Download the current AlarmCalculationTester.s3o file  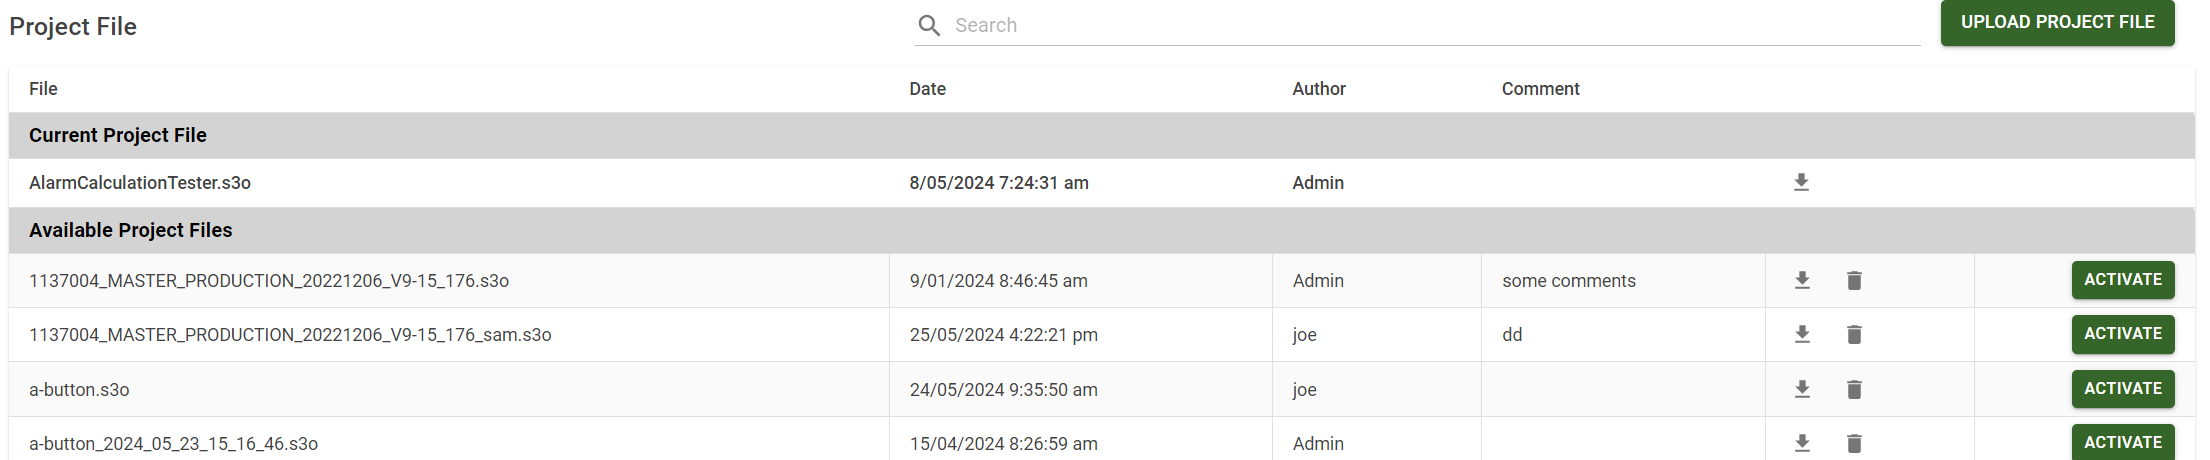(x=1801, y=183)
